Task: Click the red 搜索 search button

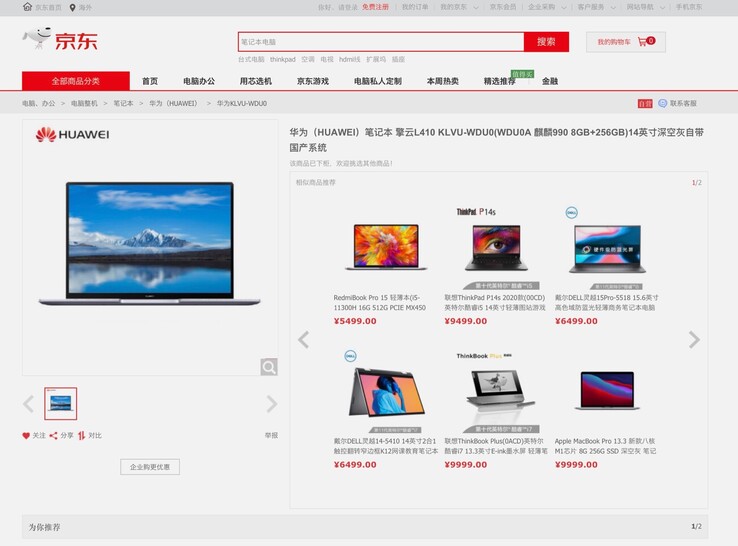Action: tap(546, 42)
